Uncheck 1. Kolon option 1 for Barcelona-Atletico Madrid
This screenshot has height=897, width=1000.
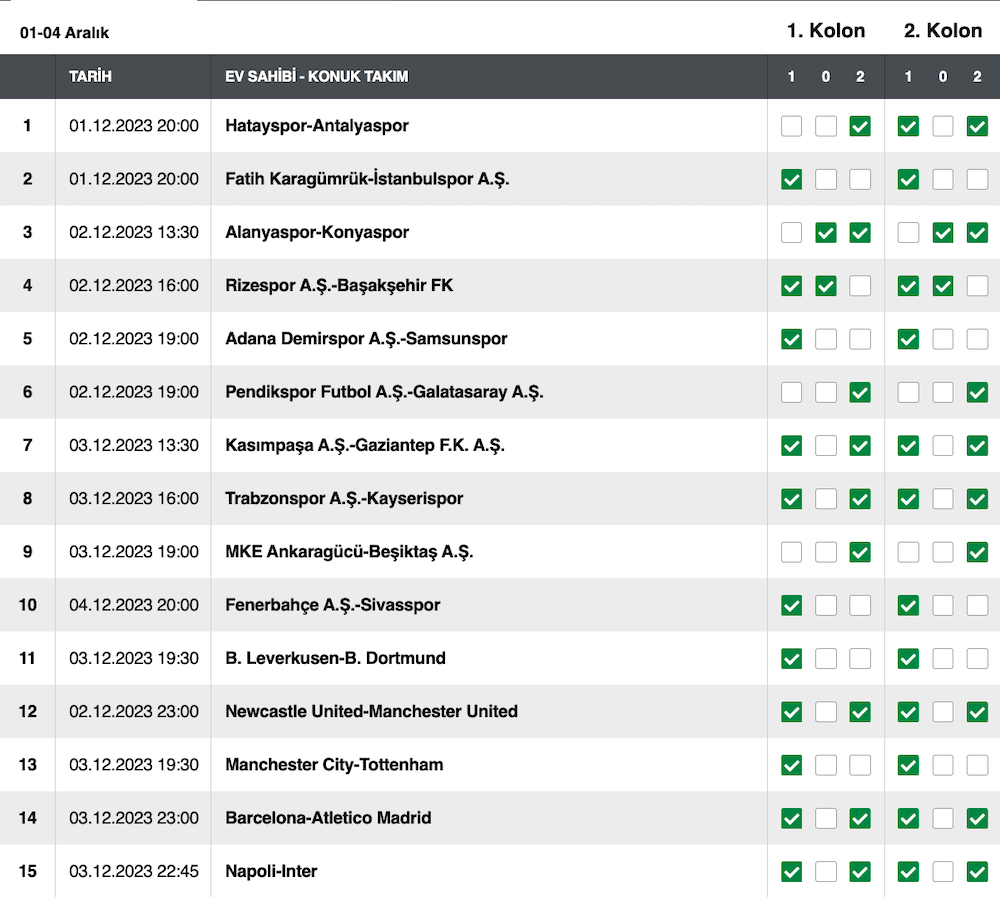791,819
